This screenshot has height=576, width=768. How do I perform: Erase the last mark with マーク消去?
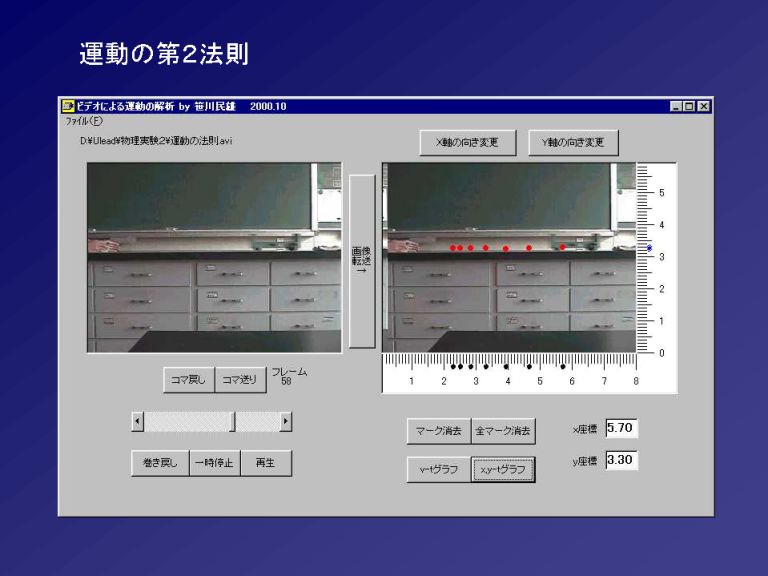tap(438, 431)
